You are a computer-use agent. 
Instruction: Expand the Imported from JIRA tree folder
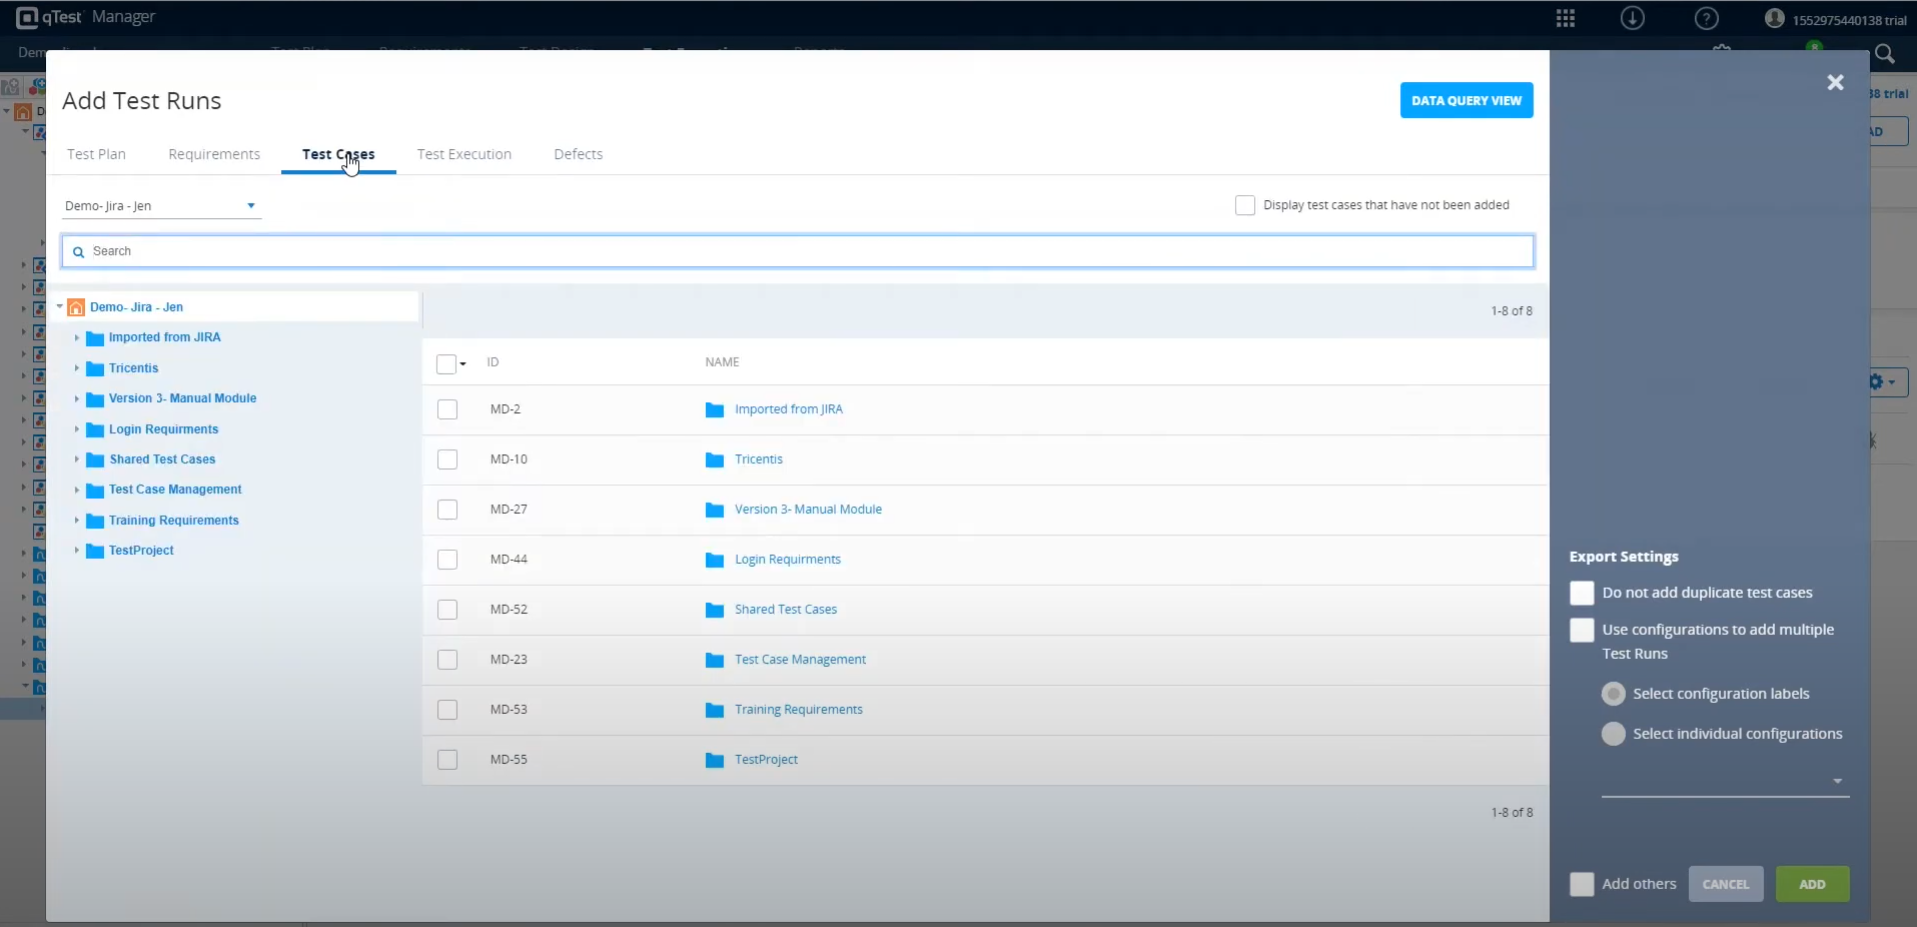coord(76,338)
